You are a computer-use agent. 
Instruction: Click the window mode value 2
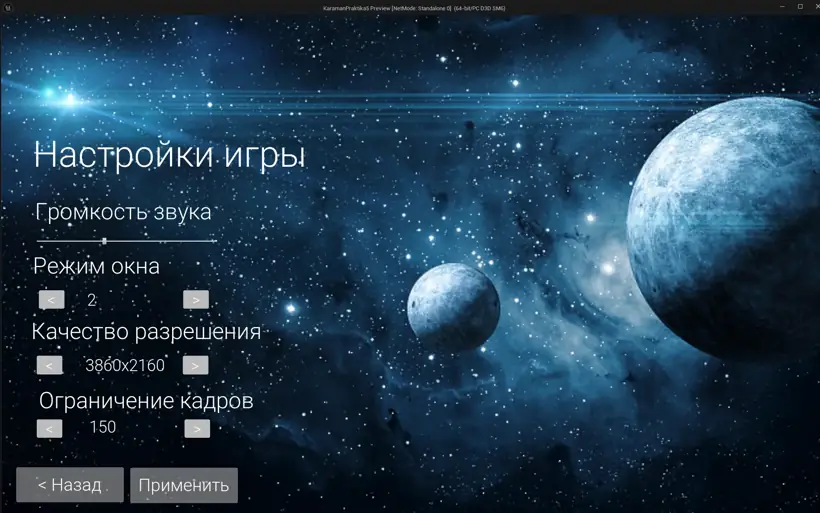92,300
